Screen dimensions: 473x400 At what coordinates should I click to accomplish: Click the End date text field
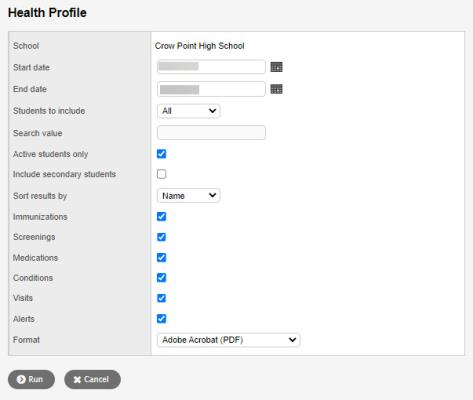(x=211, y=89)
